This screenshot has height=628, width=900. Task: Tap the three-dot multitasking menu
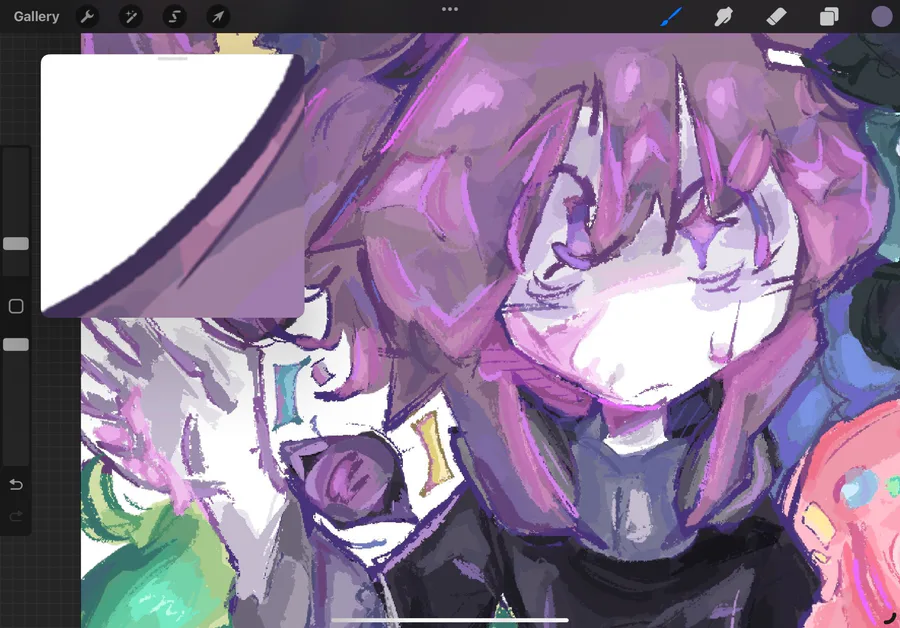[x=450, y=9]
